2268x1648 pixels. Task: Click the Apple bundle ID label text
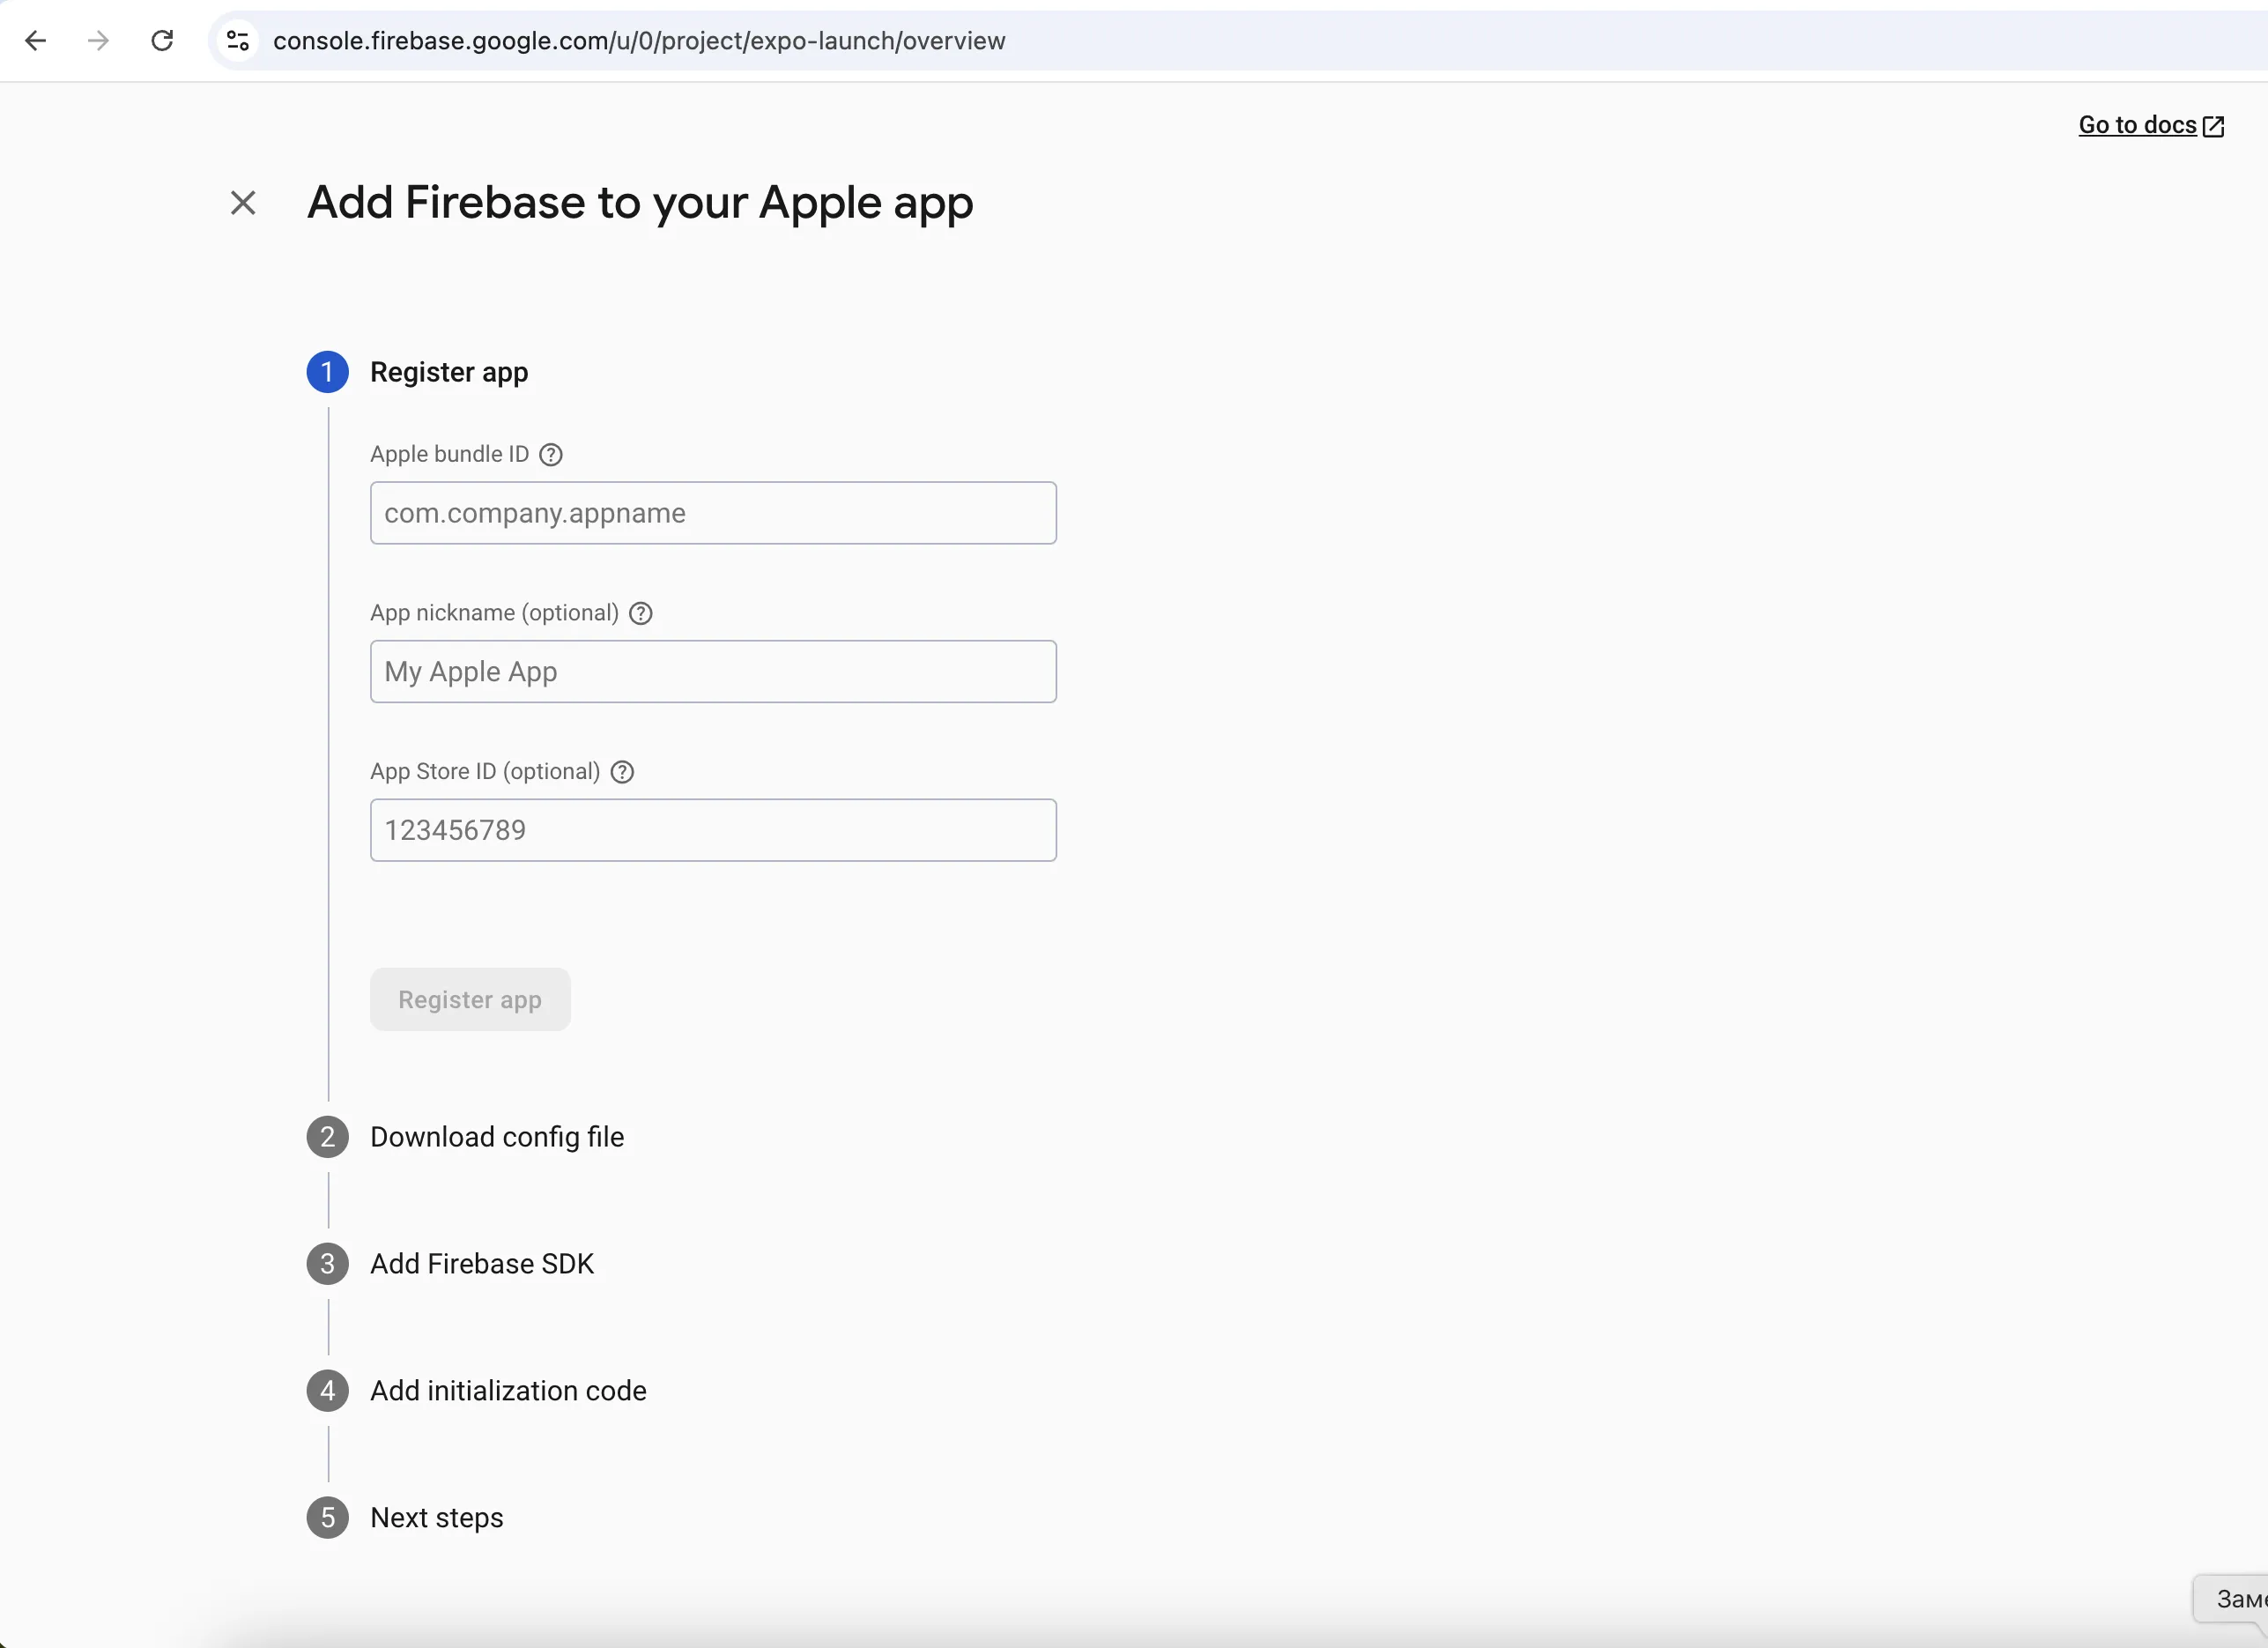click(449, 454)
